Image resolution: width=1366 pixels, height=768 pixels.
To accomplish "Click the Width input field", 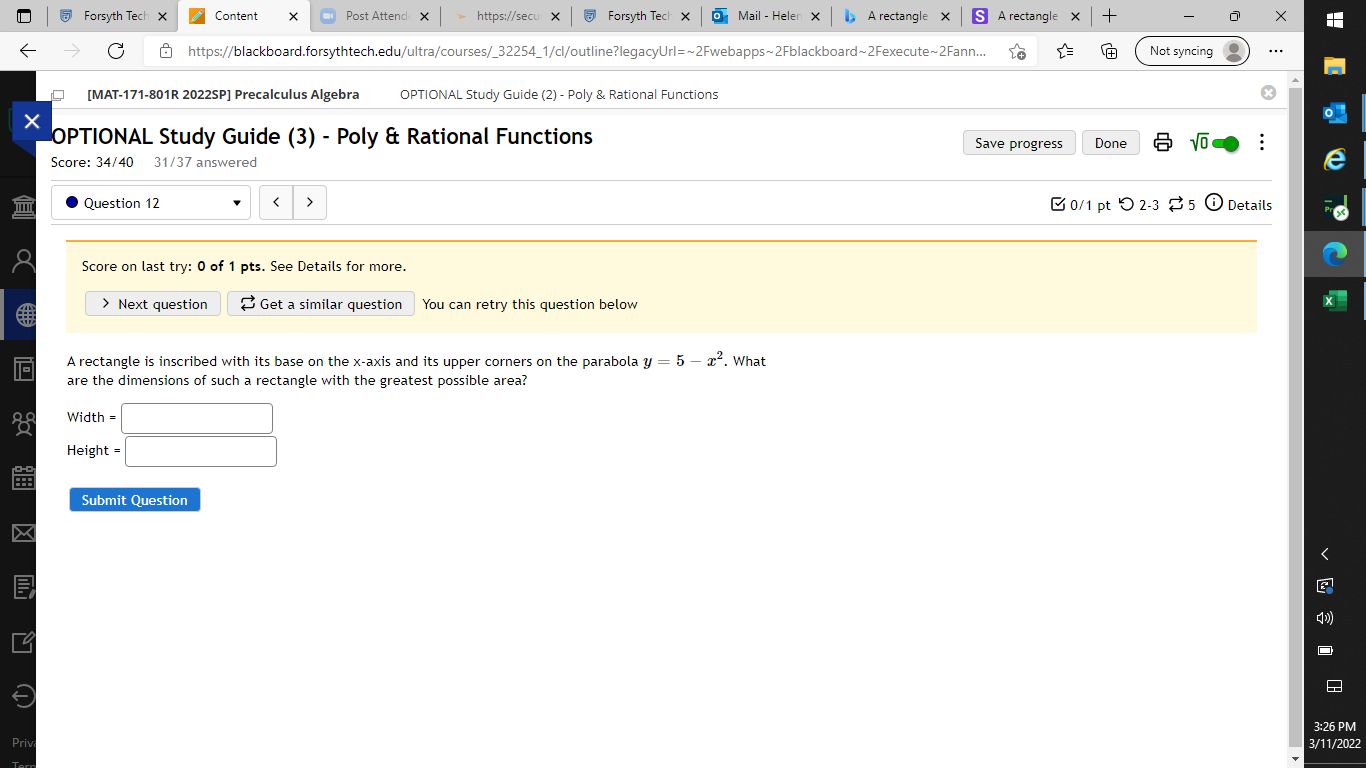I will 197,418.
